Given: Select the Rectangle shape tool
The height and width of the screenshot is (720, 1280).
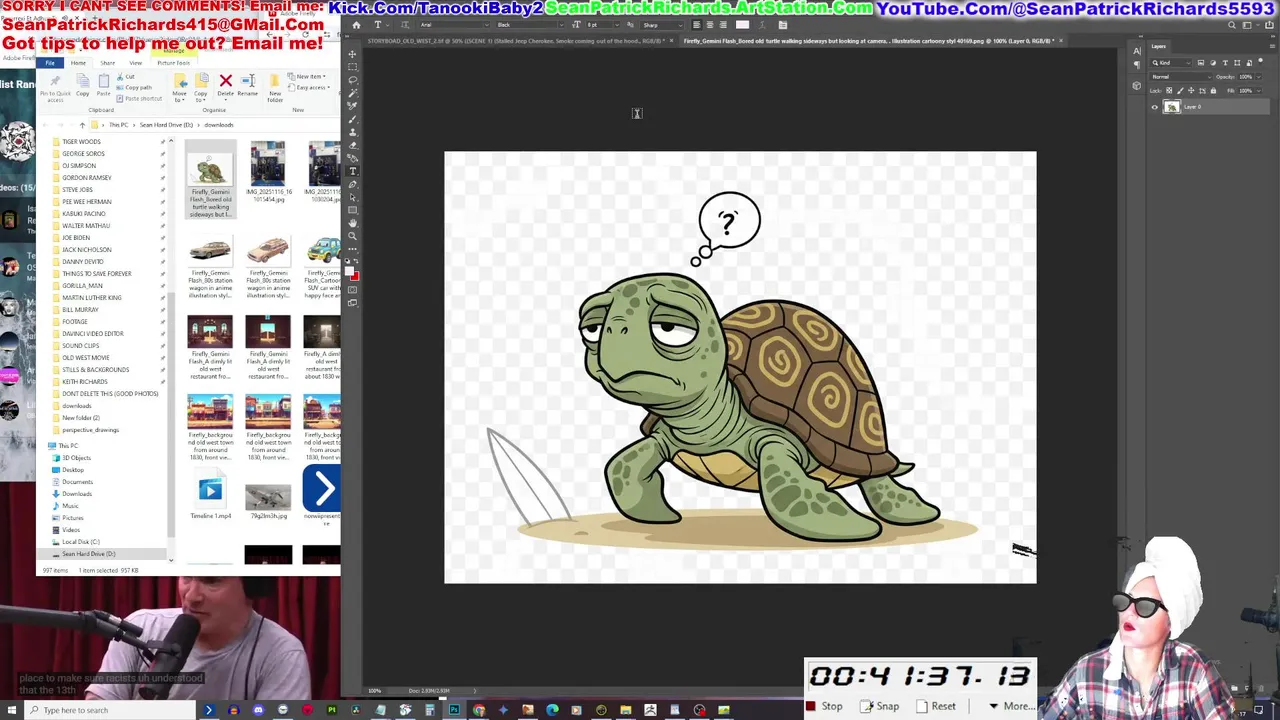Looking at the screenshot, I should pos(352,211).
